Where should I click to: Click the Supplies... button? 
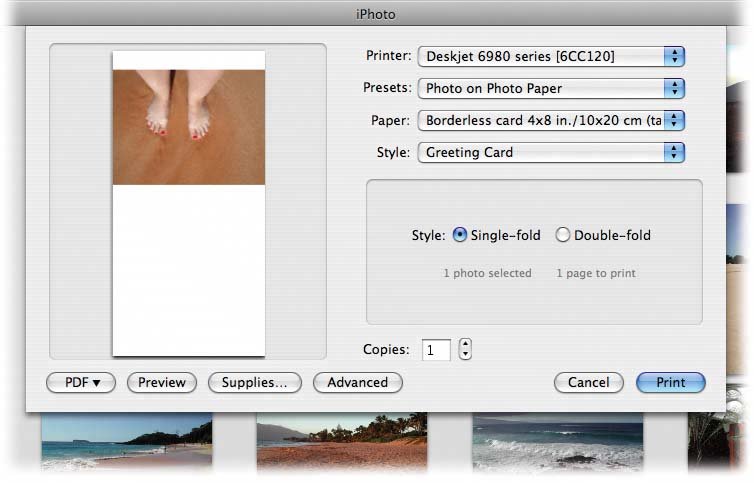point(254,382)
